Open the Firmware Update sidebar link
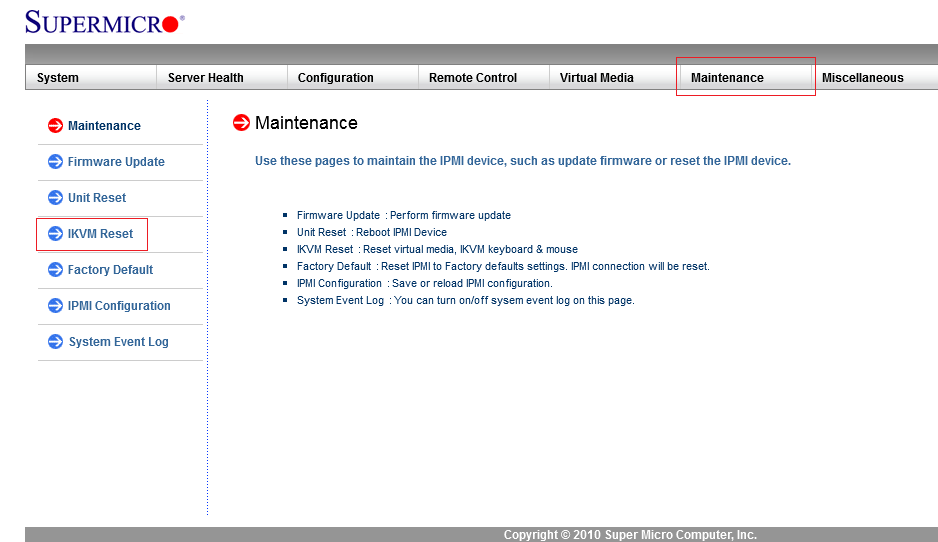Image resolution: width=938 pixels, height=542 pixels. point(116,162)
